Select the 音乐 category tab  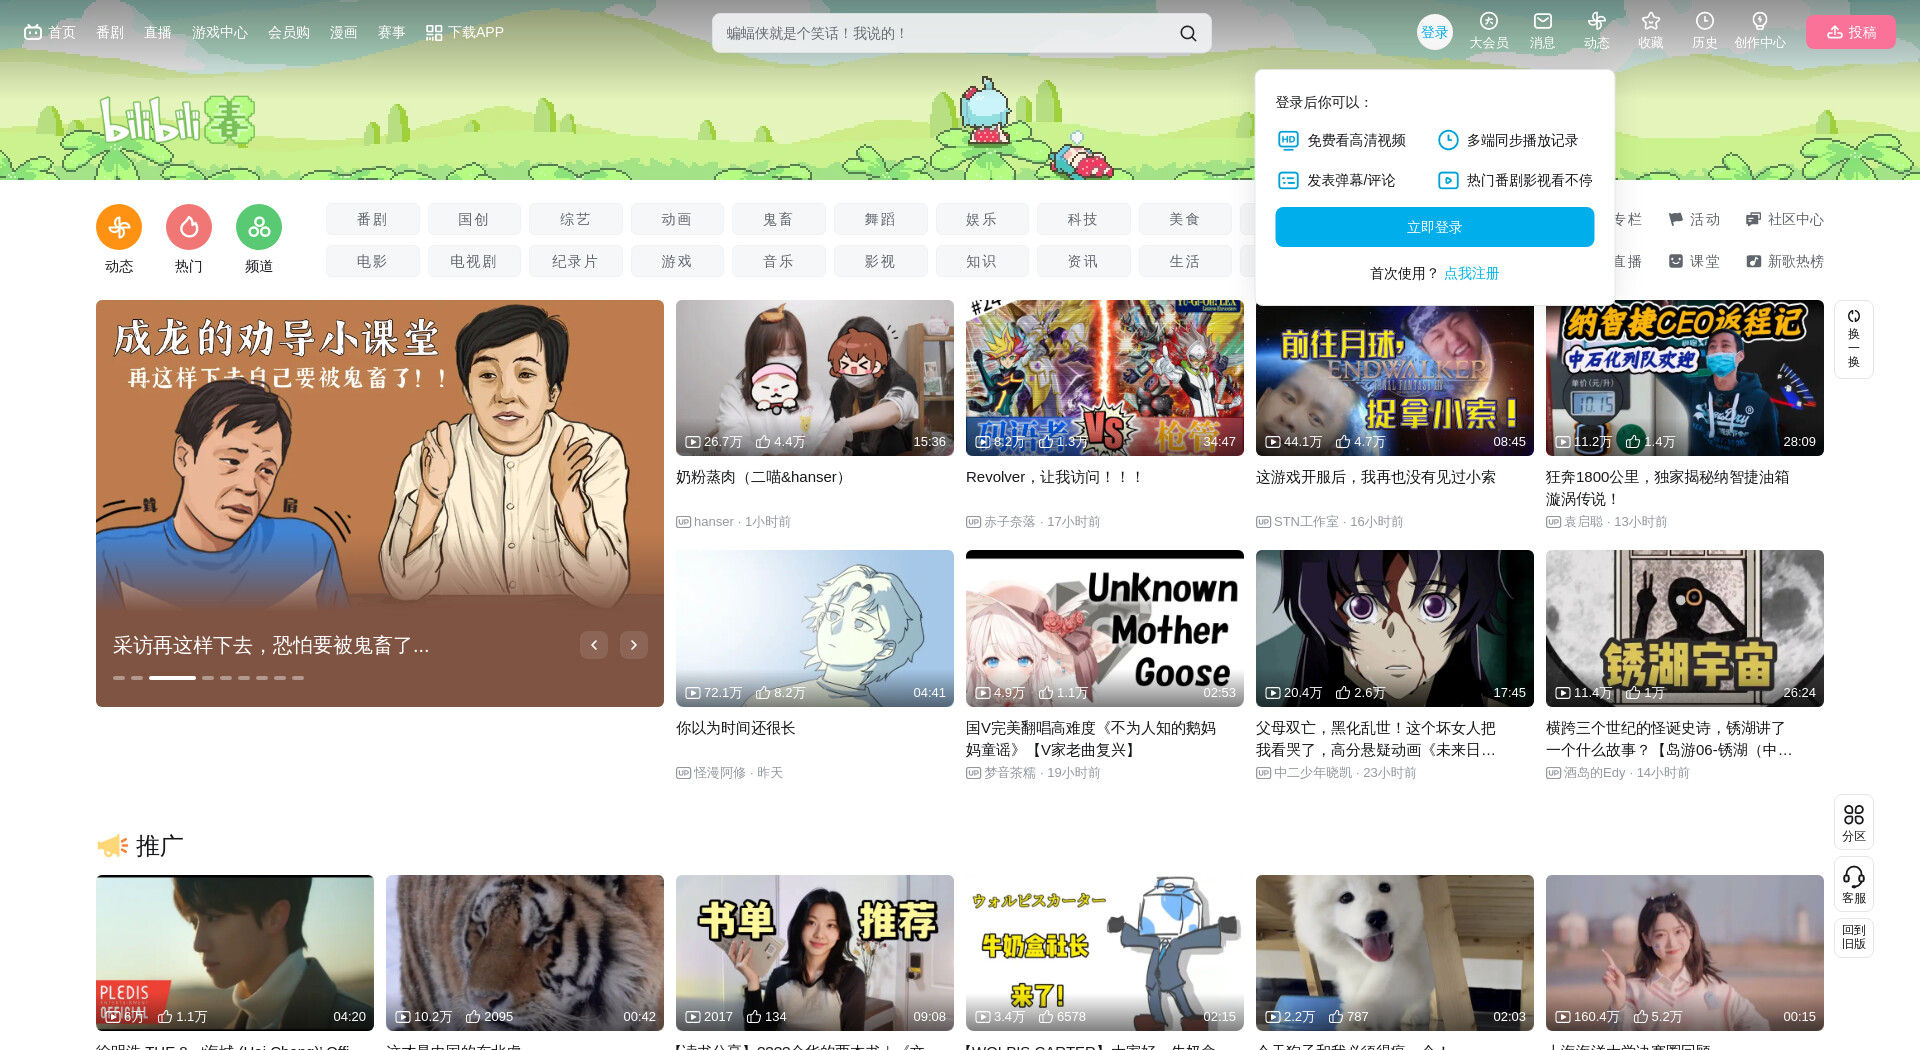pos(779,261)
